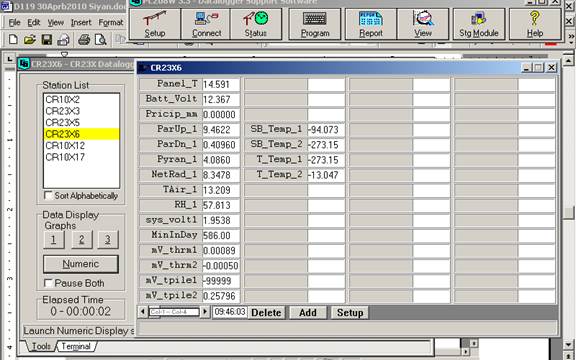Click the ParDn_1 value 0.40960

coord(221,145)
